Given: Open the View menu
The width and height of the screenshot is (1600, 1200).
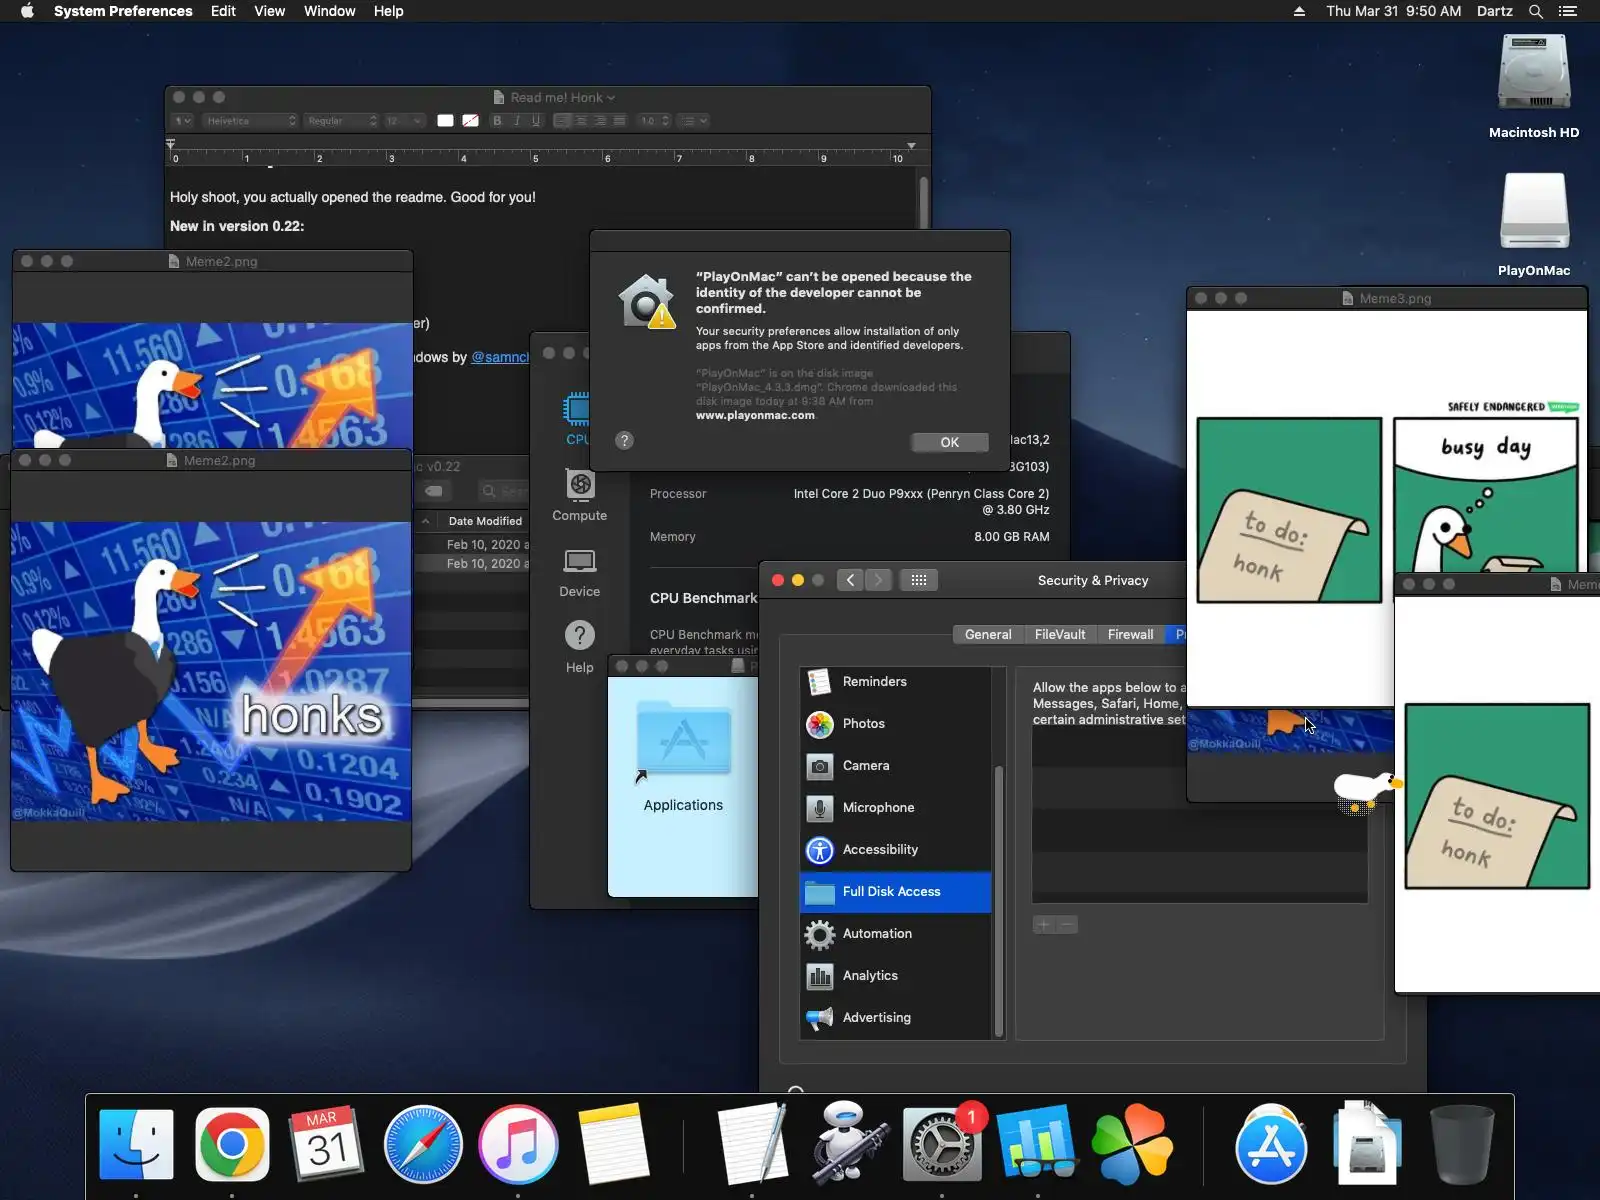Looking at the screenshot, I should pyautogui.click(x=269, y=11).
